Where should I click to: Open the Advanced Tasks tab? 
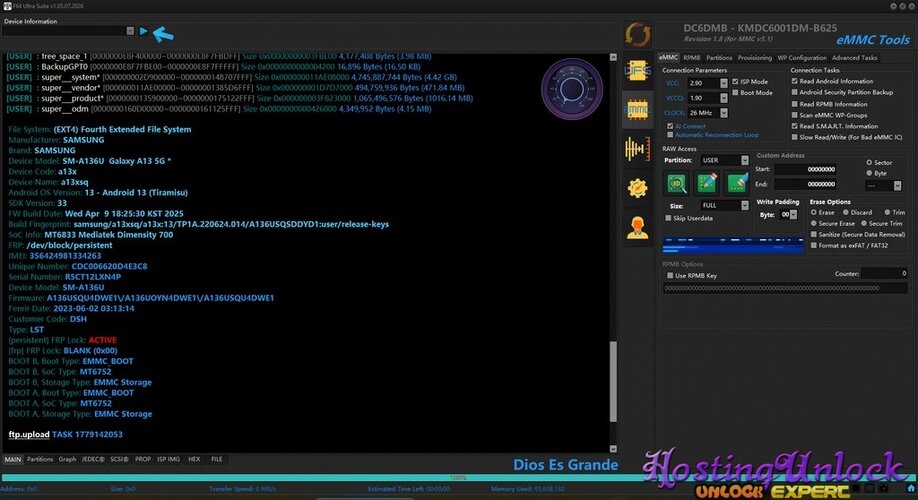tap(854, 58)
